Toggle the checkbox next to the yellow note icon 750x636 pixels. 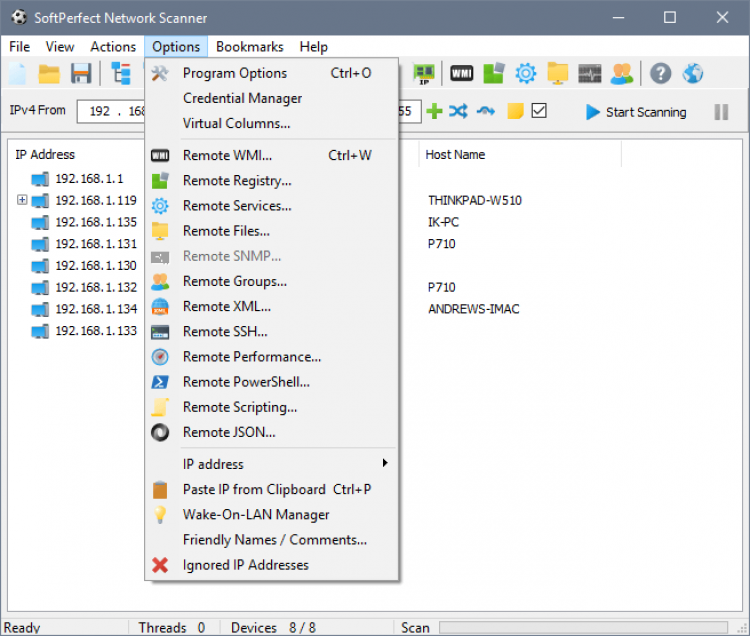tap(539, 111)
